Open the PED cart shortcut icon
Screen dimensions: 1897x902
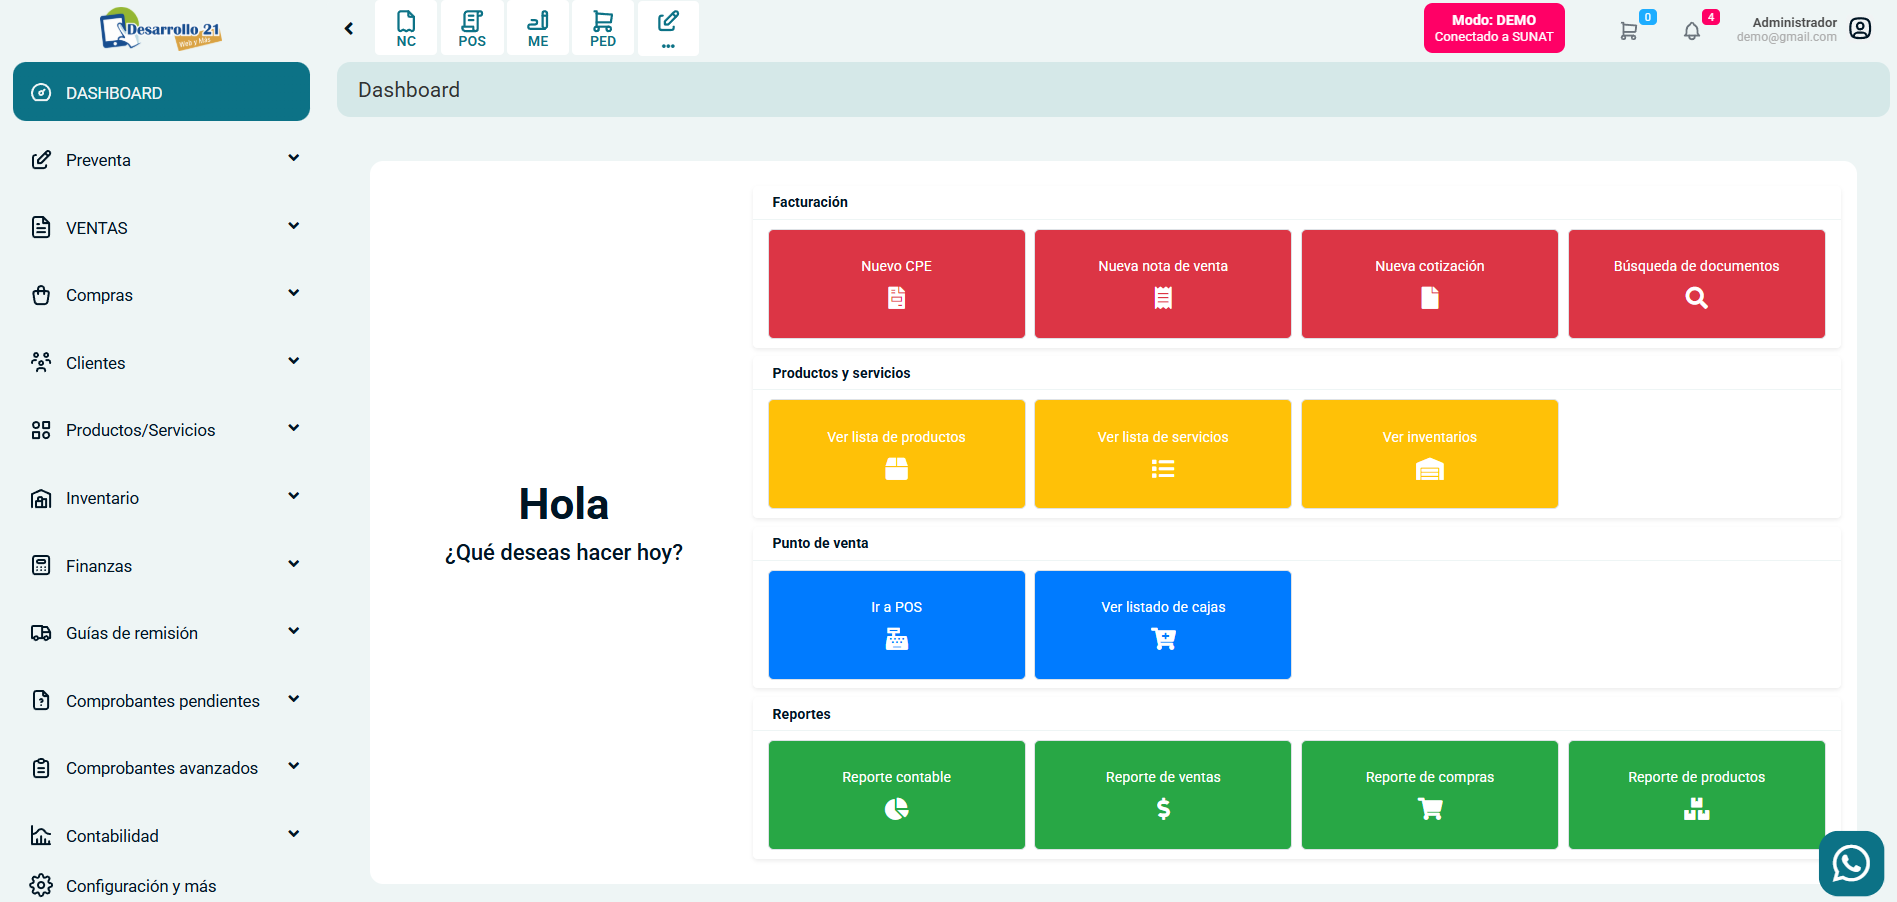pyautogui.click(x=603, y=28)
